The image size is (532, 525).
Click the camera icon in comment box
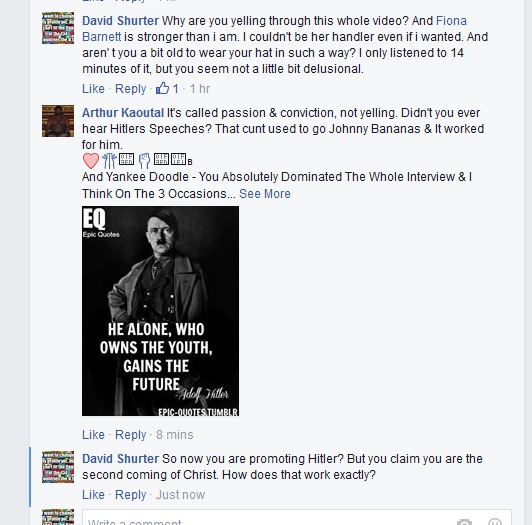(x=464, y=522)
